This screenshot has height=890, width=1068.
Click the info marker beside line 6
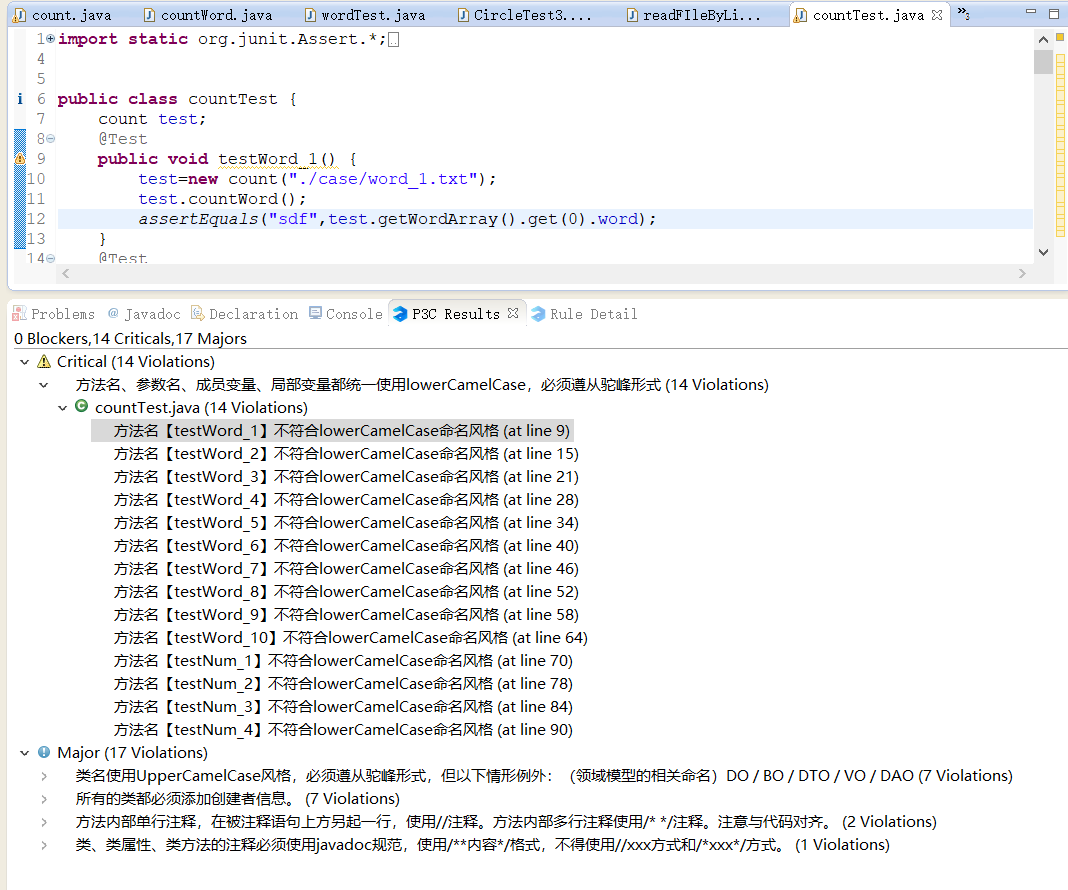(19, 99)
